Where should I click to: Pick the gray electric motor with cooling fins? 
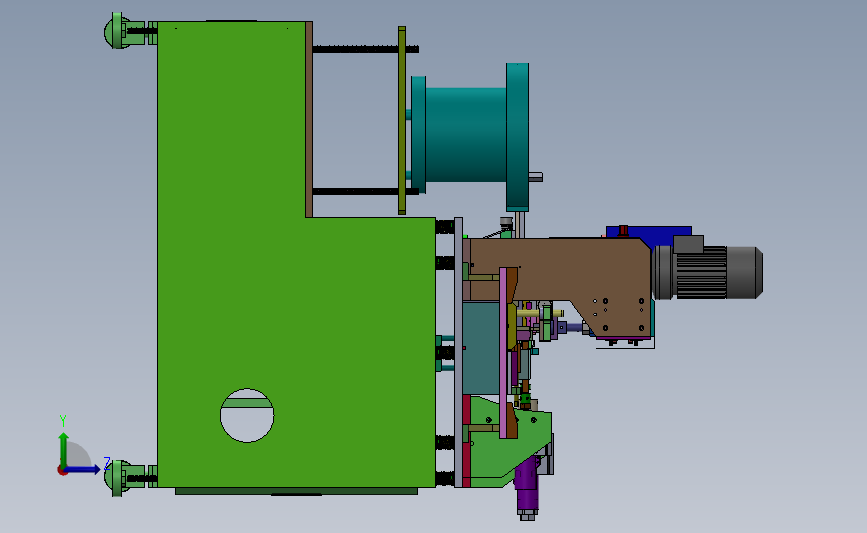[708, 271]
